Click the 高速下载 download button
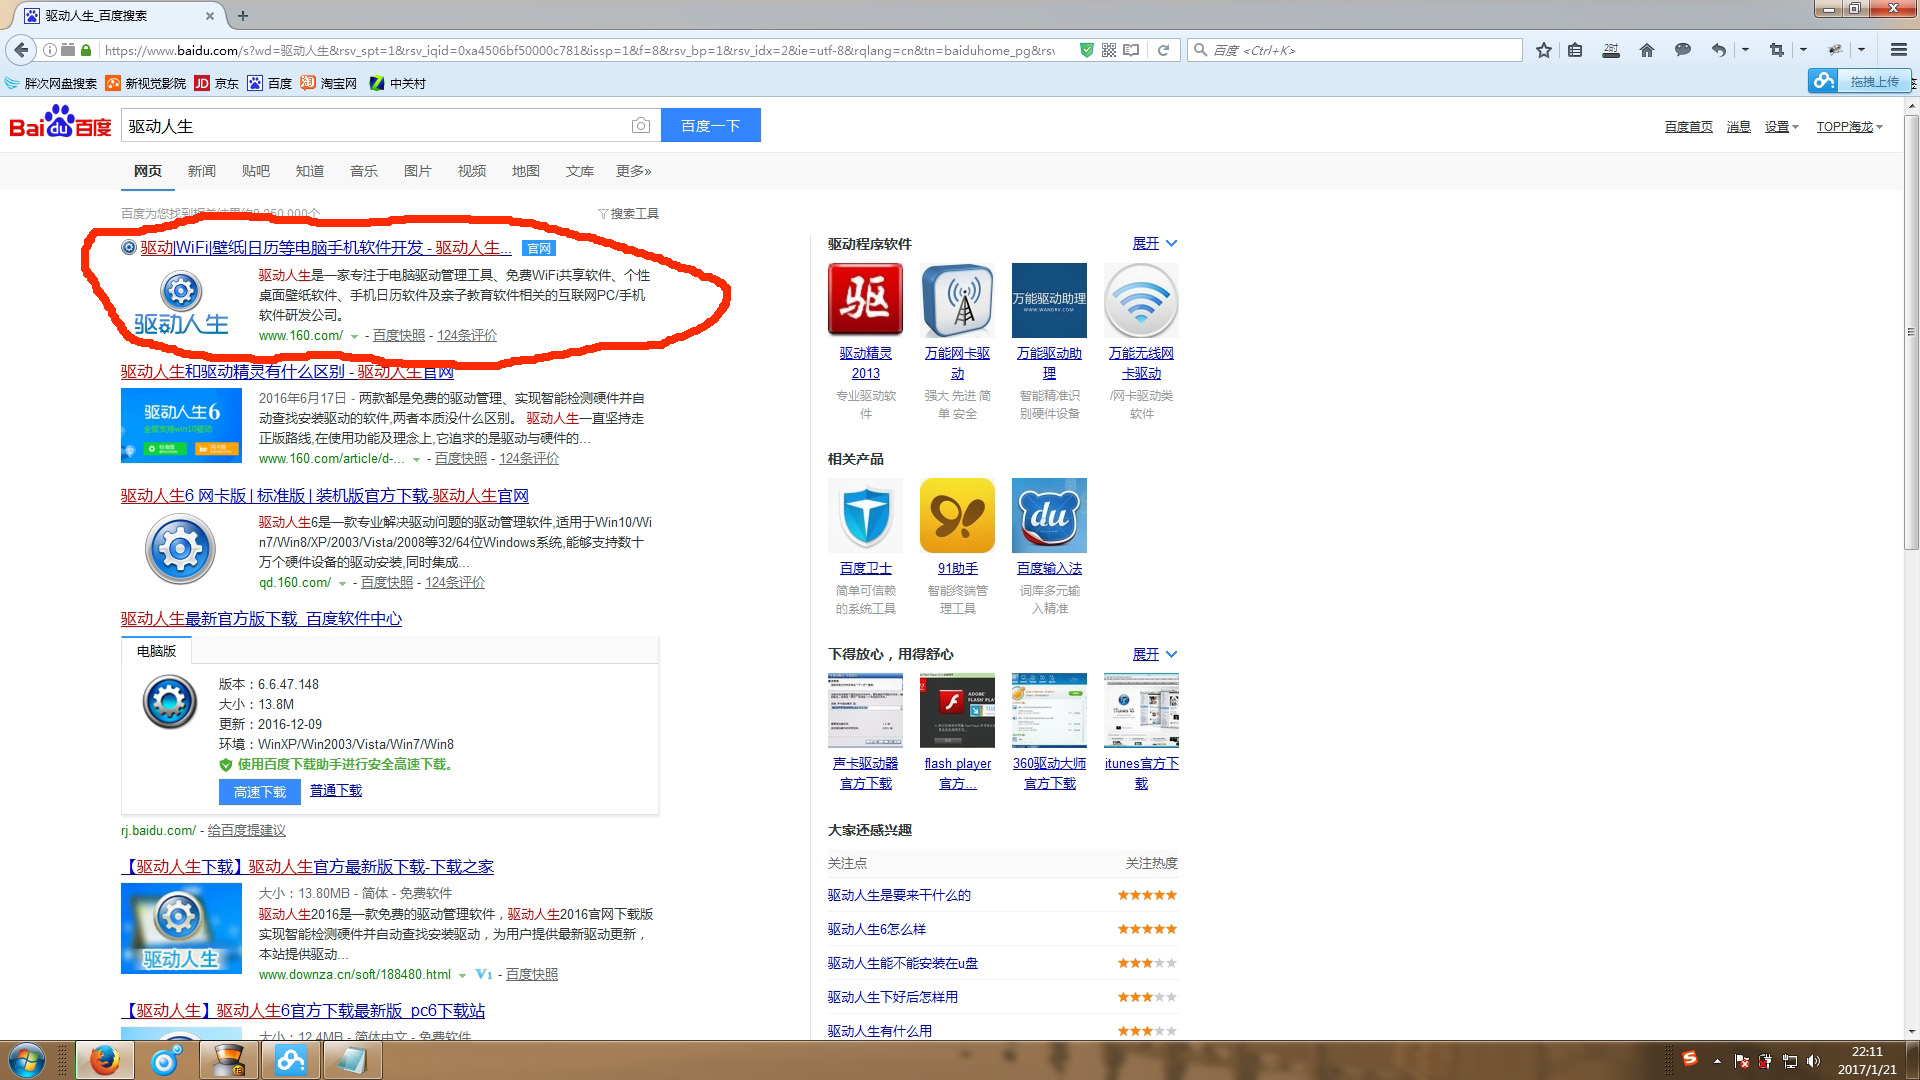 pos(259,791)
